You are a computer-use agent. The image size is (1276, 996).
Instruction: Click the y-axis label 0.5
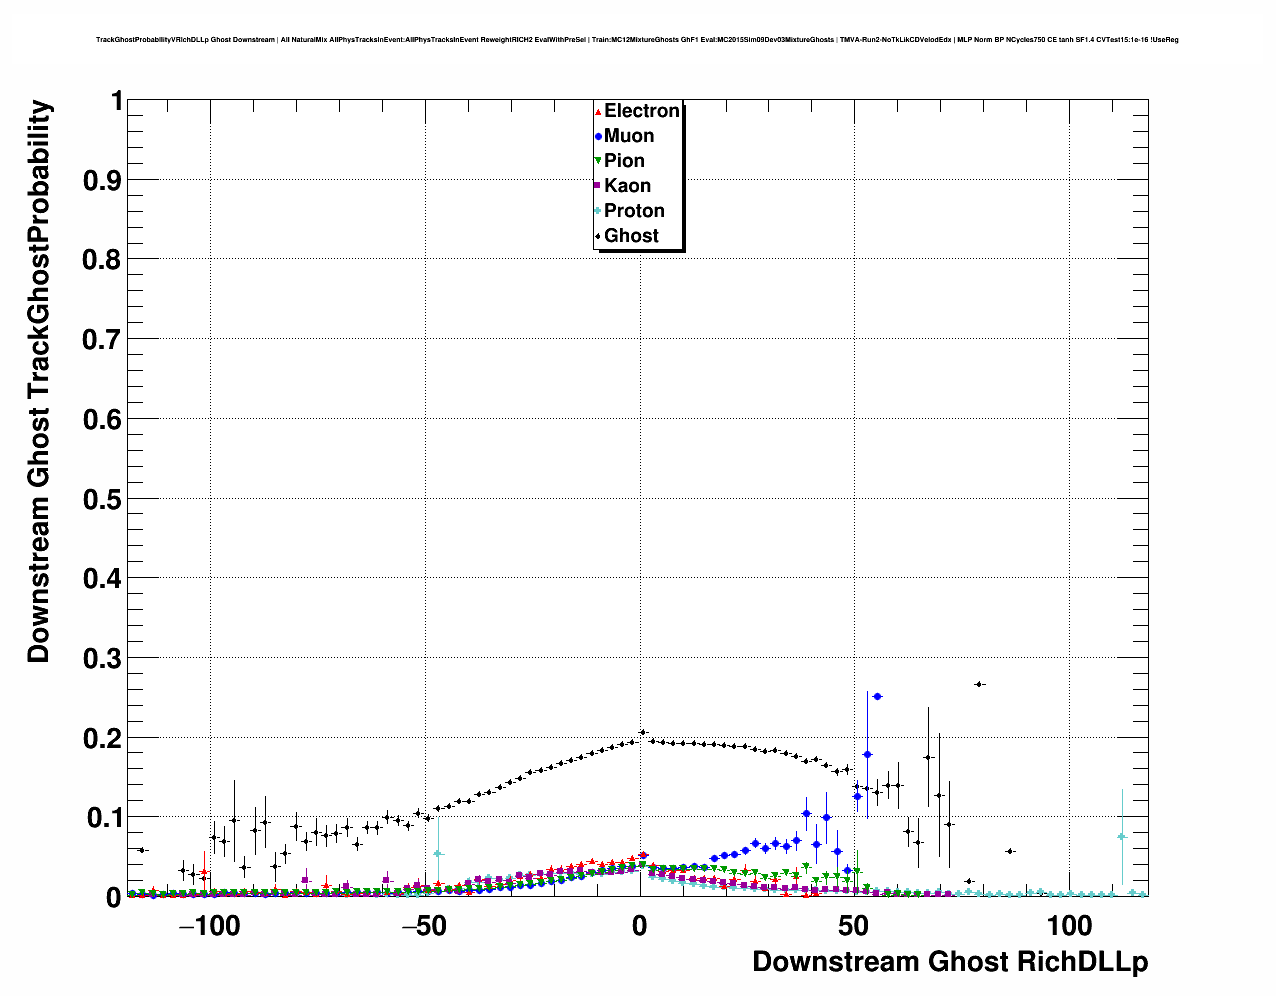coord(104,499)
